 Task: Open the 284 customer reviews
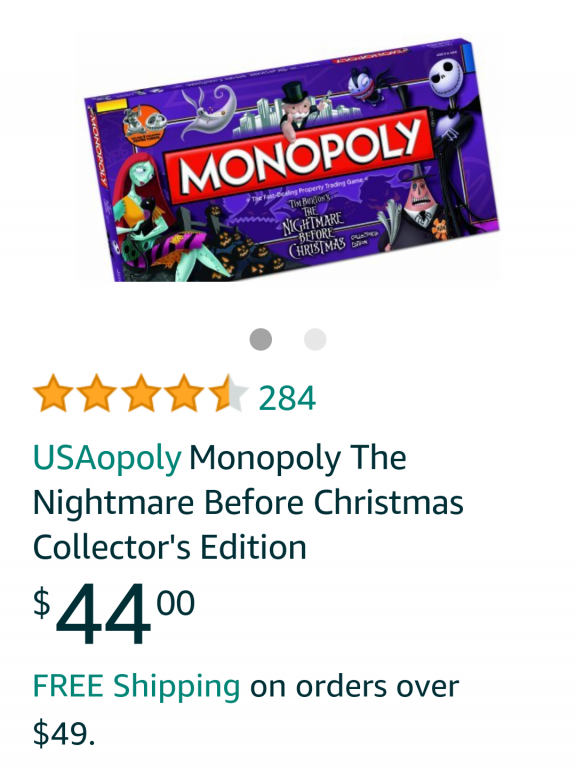point(287,398)
